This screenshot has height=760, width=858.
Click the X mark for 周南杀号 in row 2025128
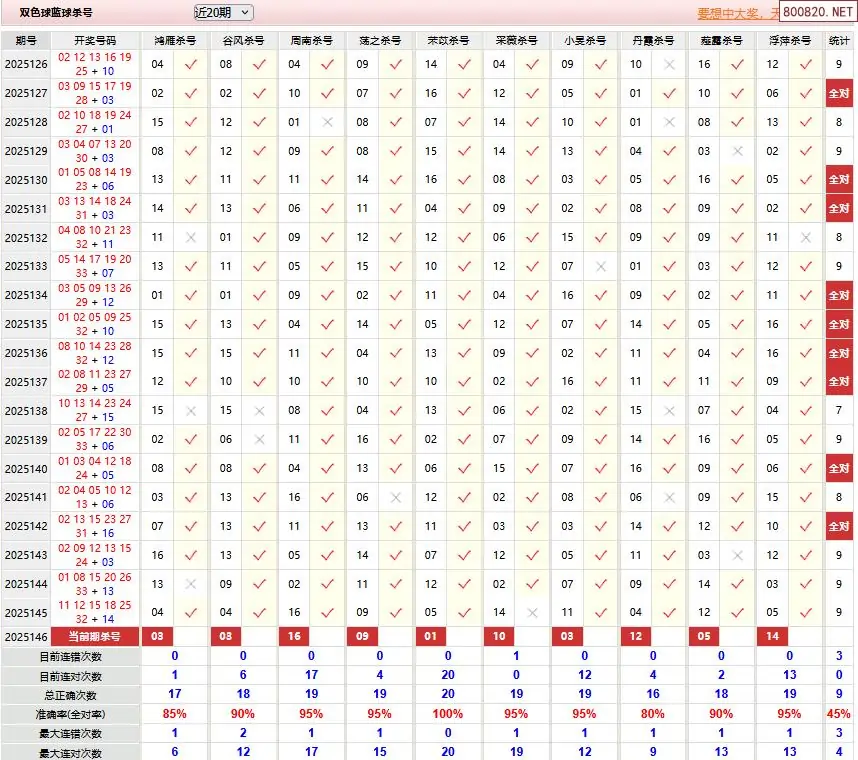click(x=328, y=122)
